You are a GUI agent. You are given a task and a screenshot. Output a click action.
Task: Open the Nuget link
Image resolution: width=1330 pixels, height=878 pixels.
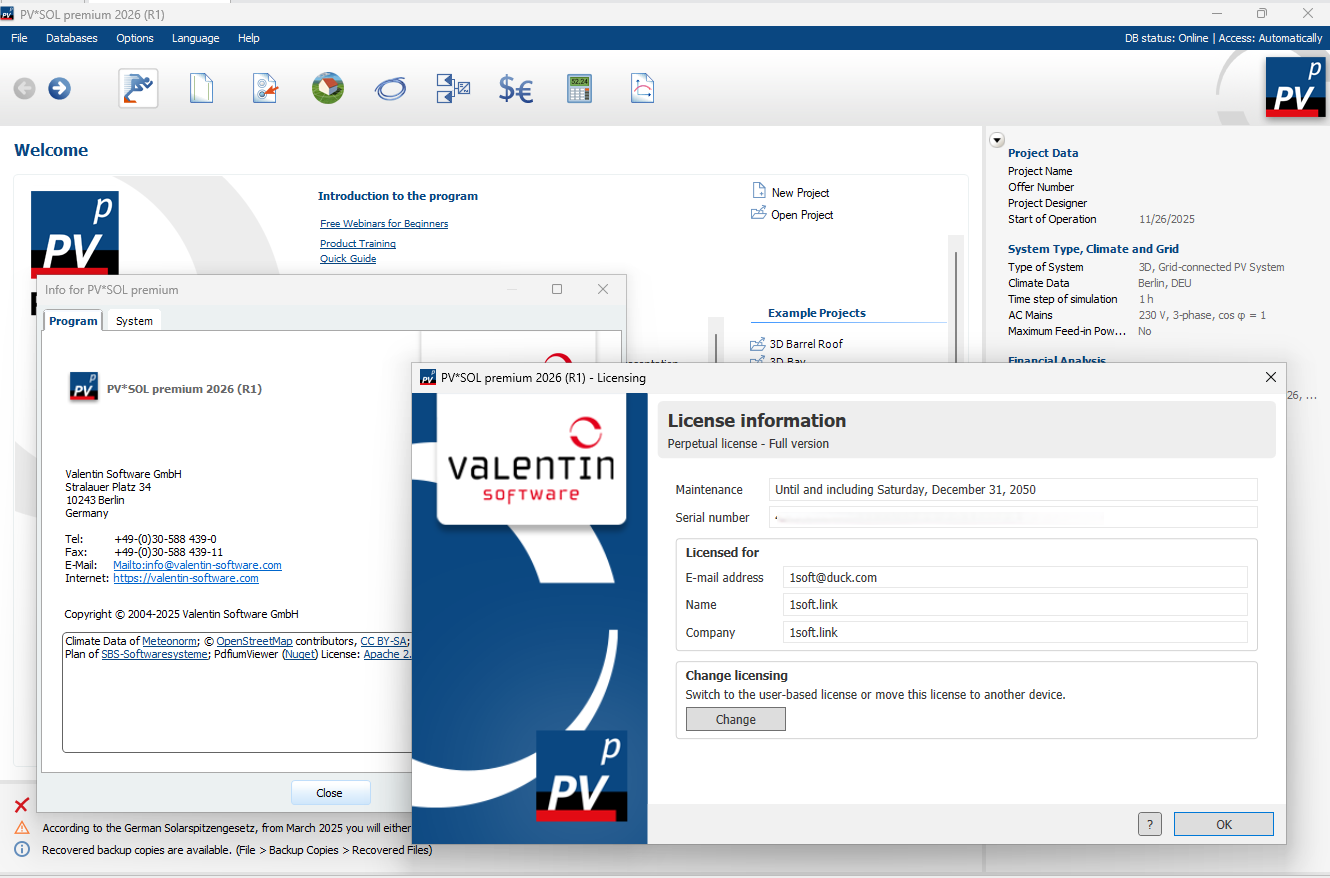coord(298,654)
